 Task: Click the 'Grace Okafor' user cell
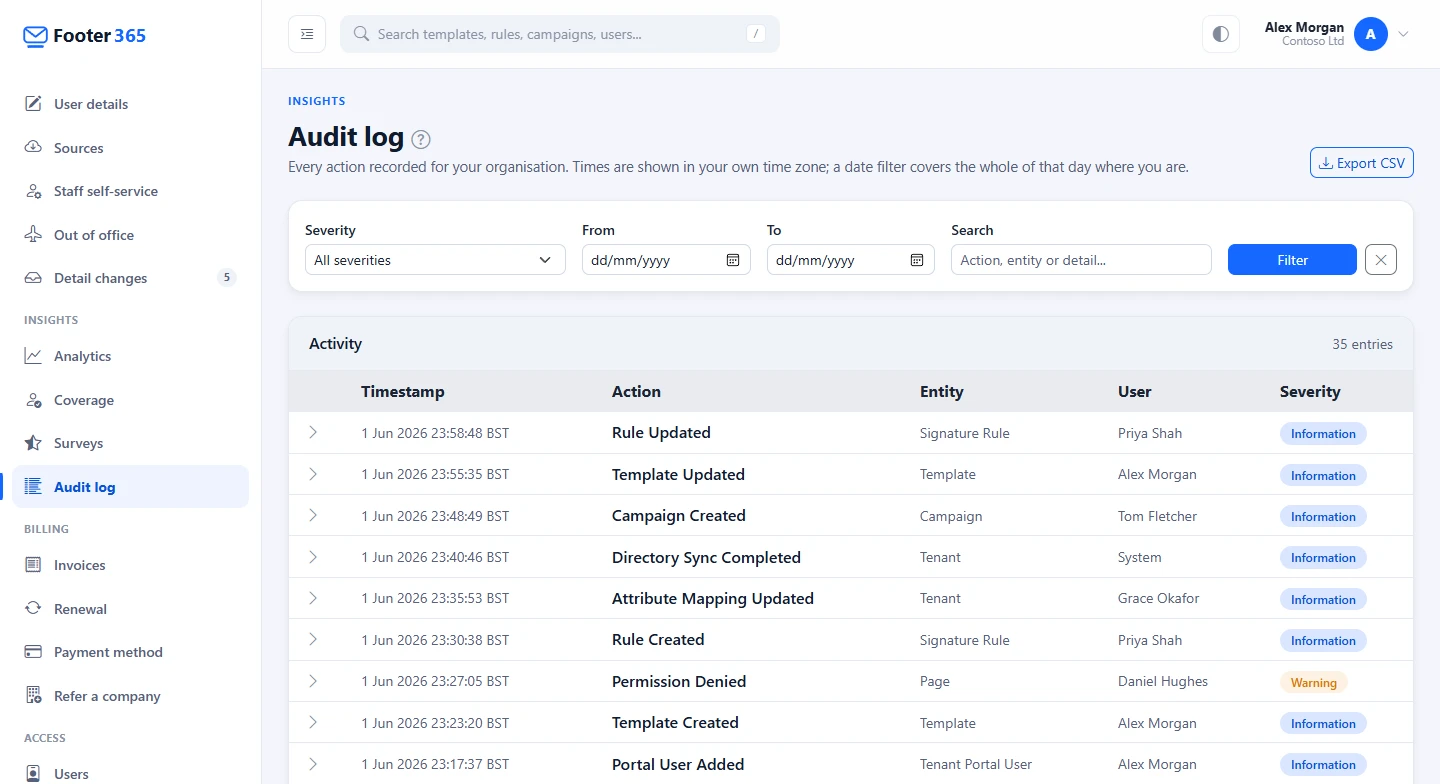[1158, 598]
